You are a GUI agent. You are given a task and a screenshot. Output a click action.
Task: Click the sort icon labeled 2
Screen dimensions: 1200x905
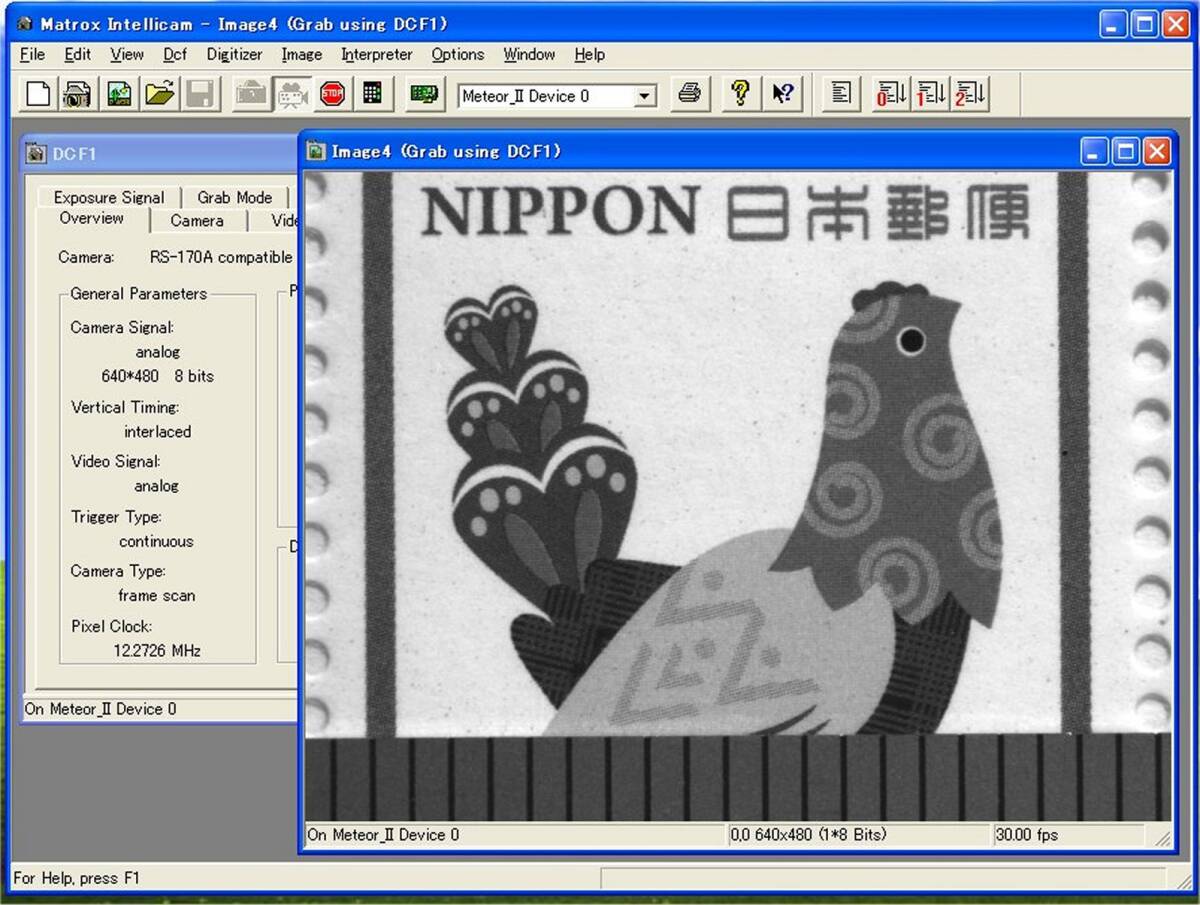pos(970,95)
